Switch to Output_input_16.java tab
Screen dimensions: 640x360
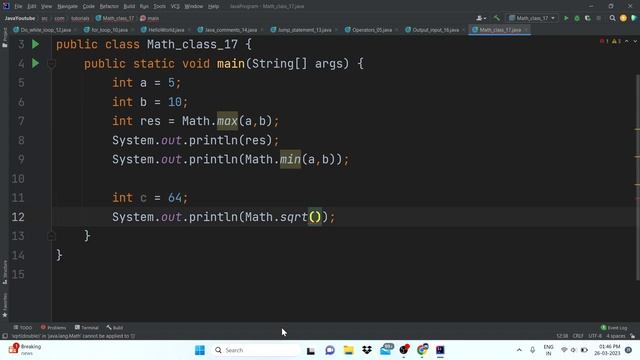point(435,30)
